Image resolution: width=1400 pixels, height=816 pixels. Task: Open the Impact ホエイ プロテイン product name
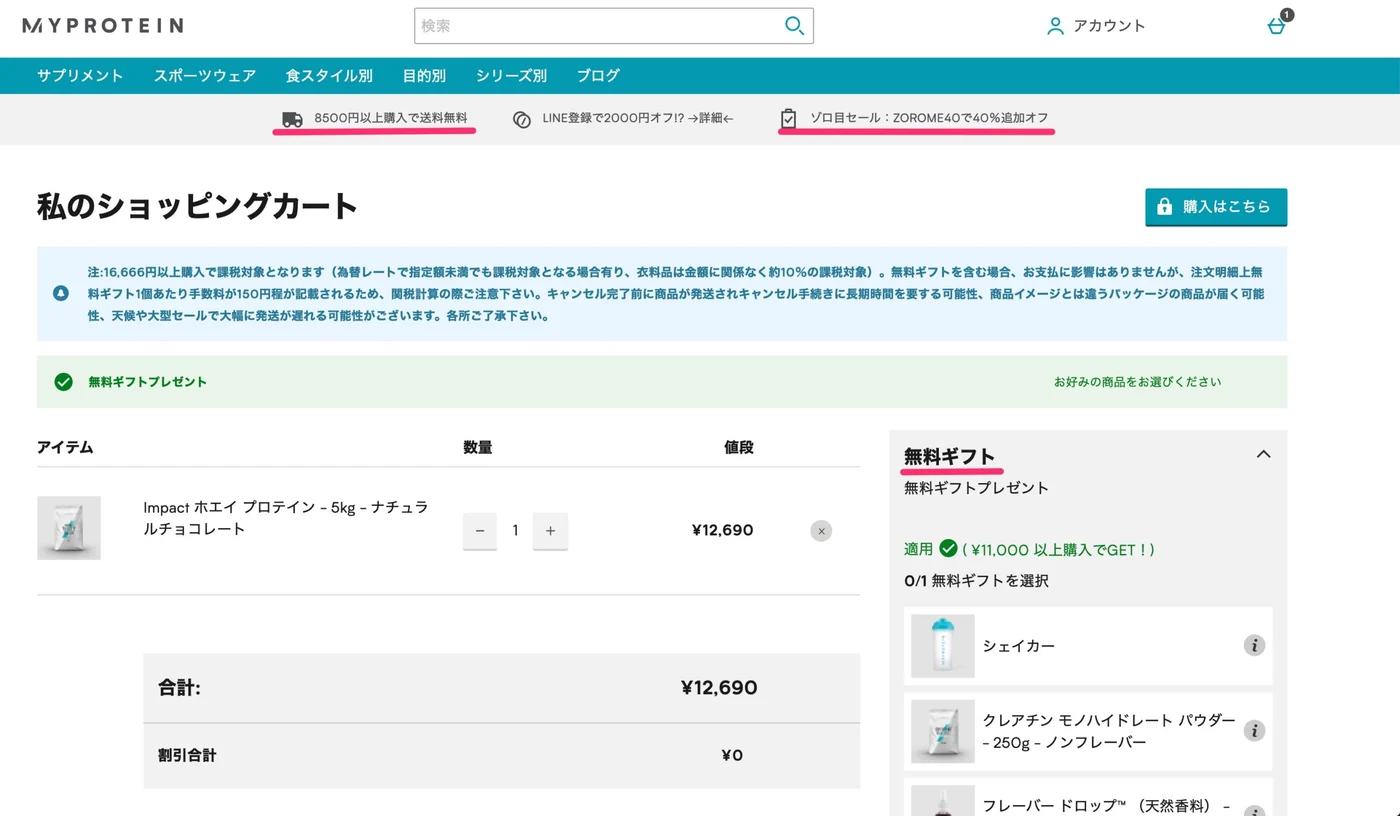(286, 518)
